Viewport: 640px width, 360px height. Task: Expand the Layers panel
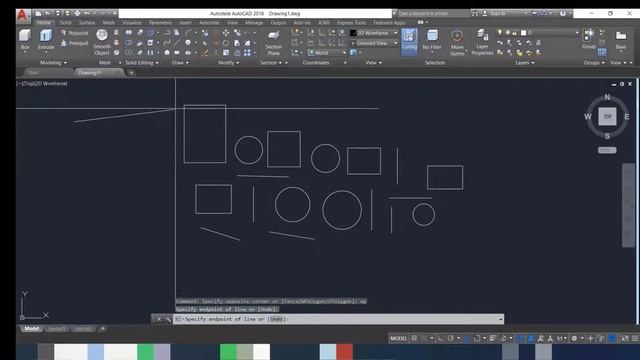click(x=525, y=62)
